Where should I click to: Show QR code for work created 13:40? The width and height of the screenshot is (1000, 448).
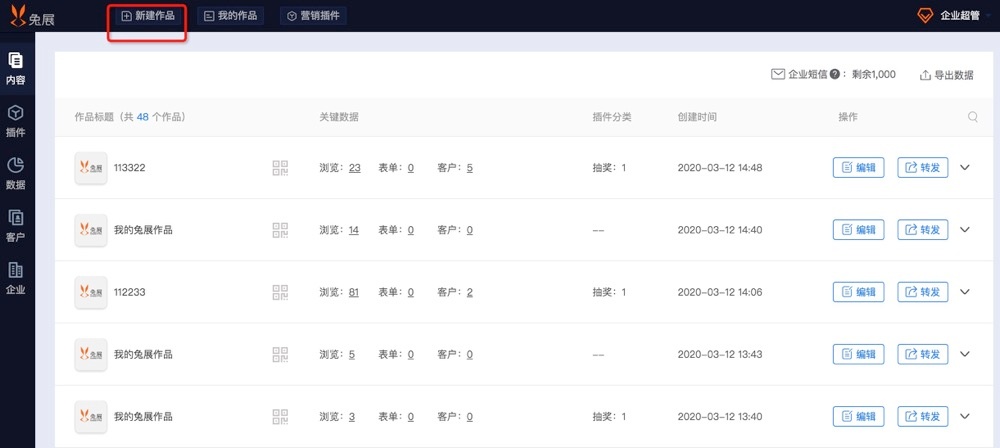[x=280, y=417]
